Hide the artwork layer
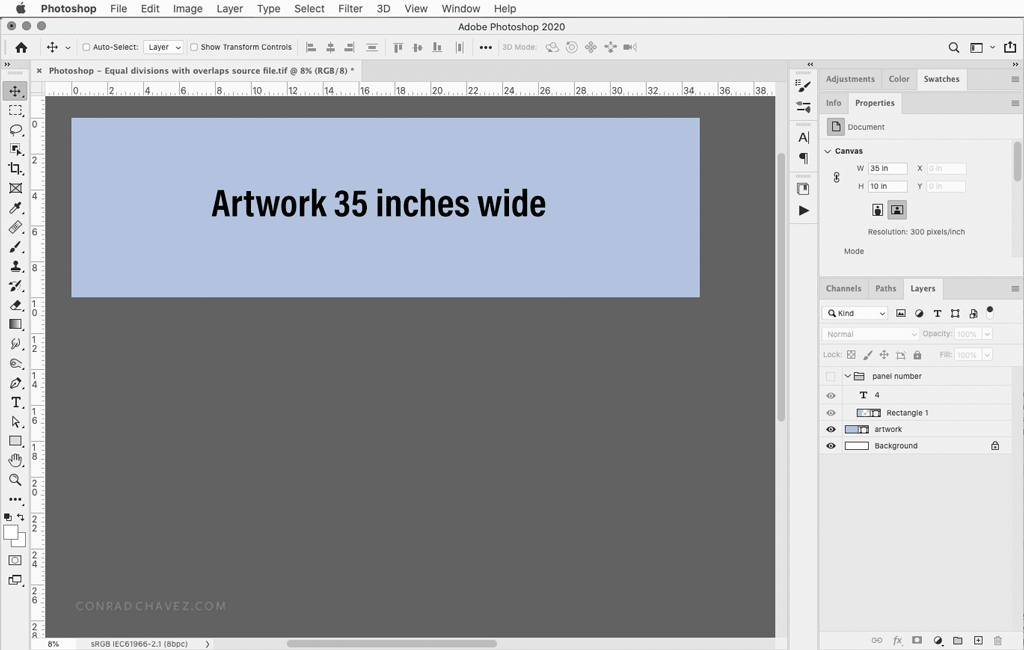The height and width of the screenshot is (650, 1024). tap(831, 429)
